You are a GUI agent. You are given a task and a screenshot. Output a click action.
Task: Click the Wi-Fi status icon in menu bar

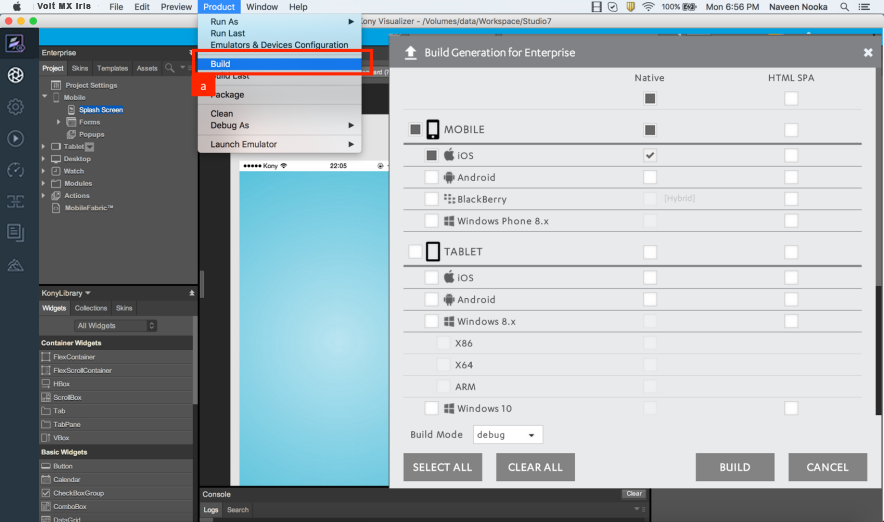(x=648, y=7)
